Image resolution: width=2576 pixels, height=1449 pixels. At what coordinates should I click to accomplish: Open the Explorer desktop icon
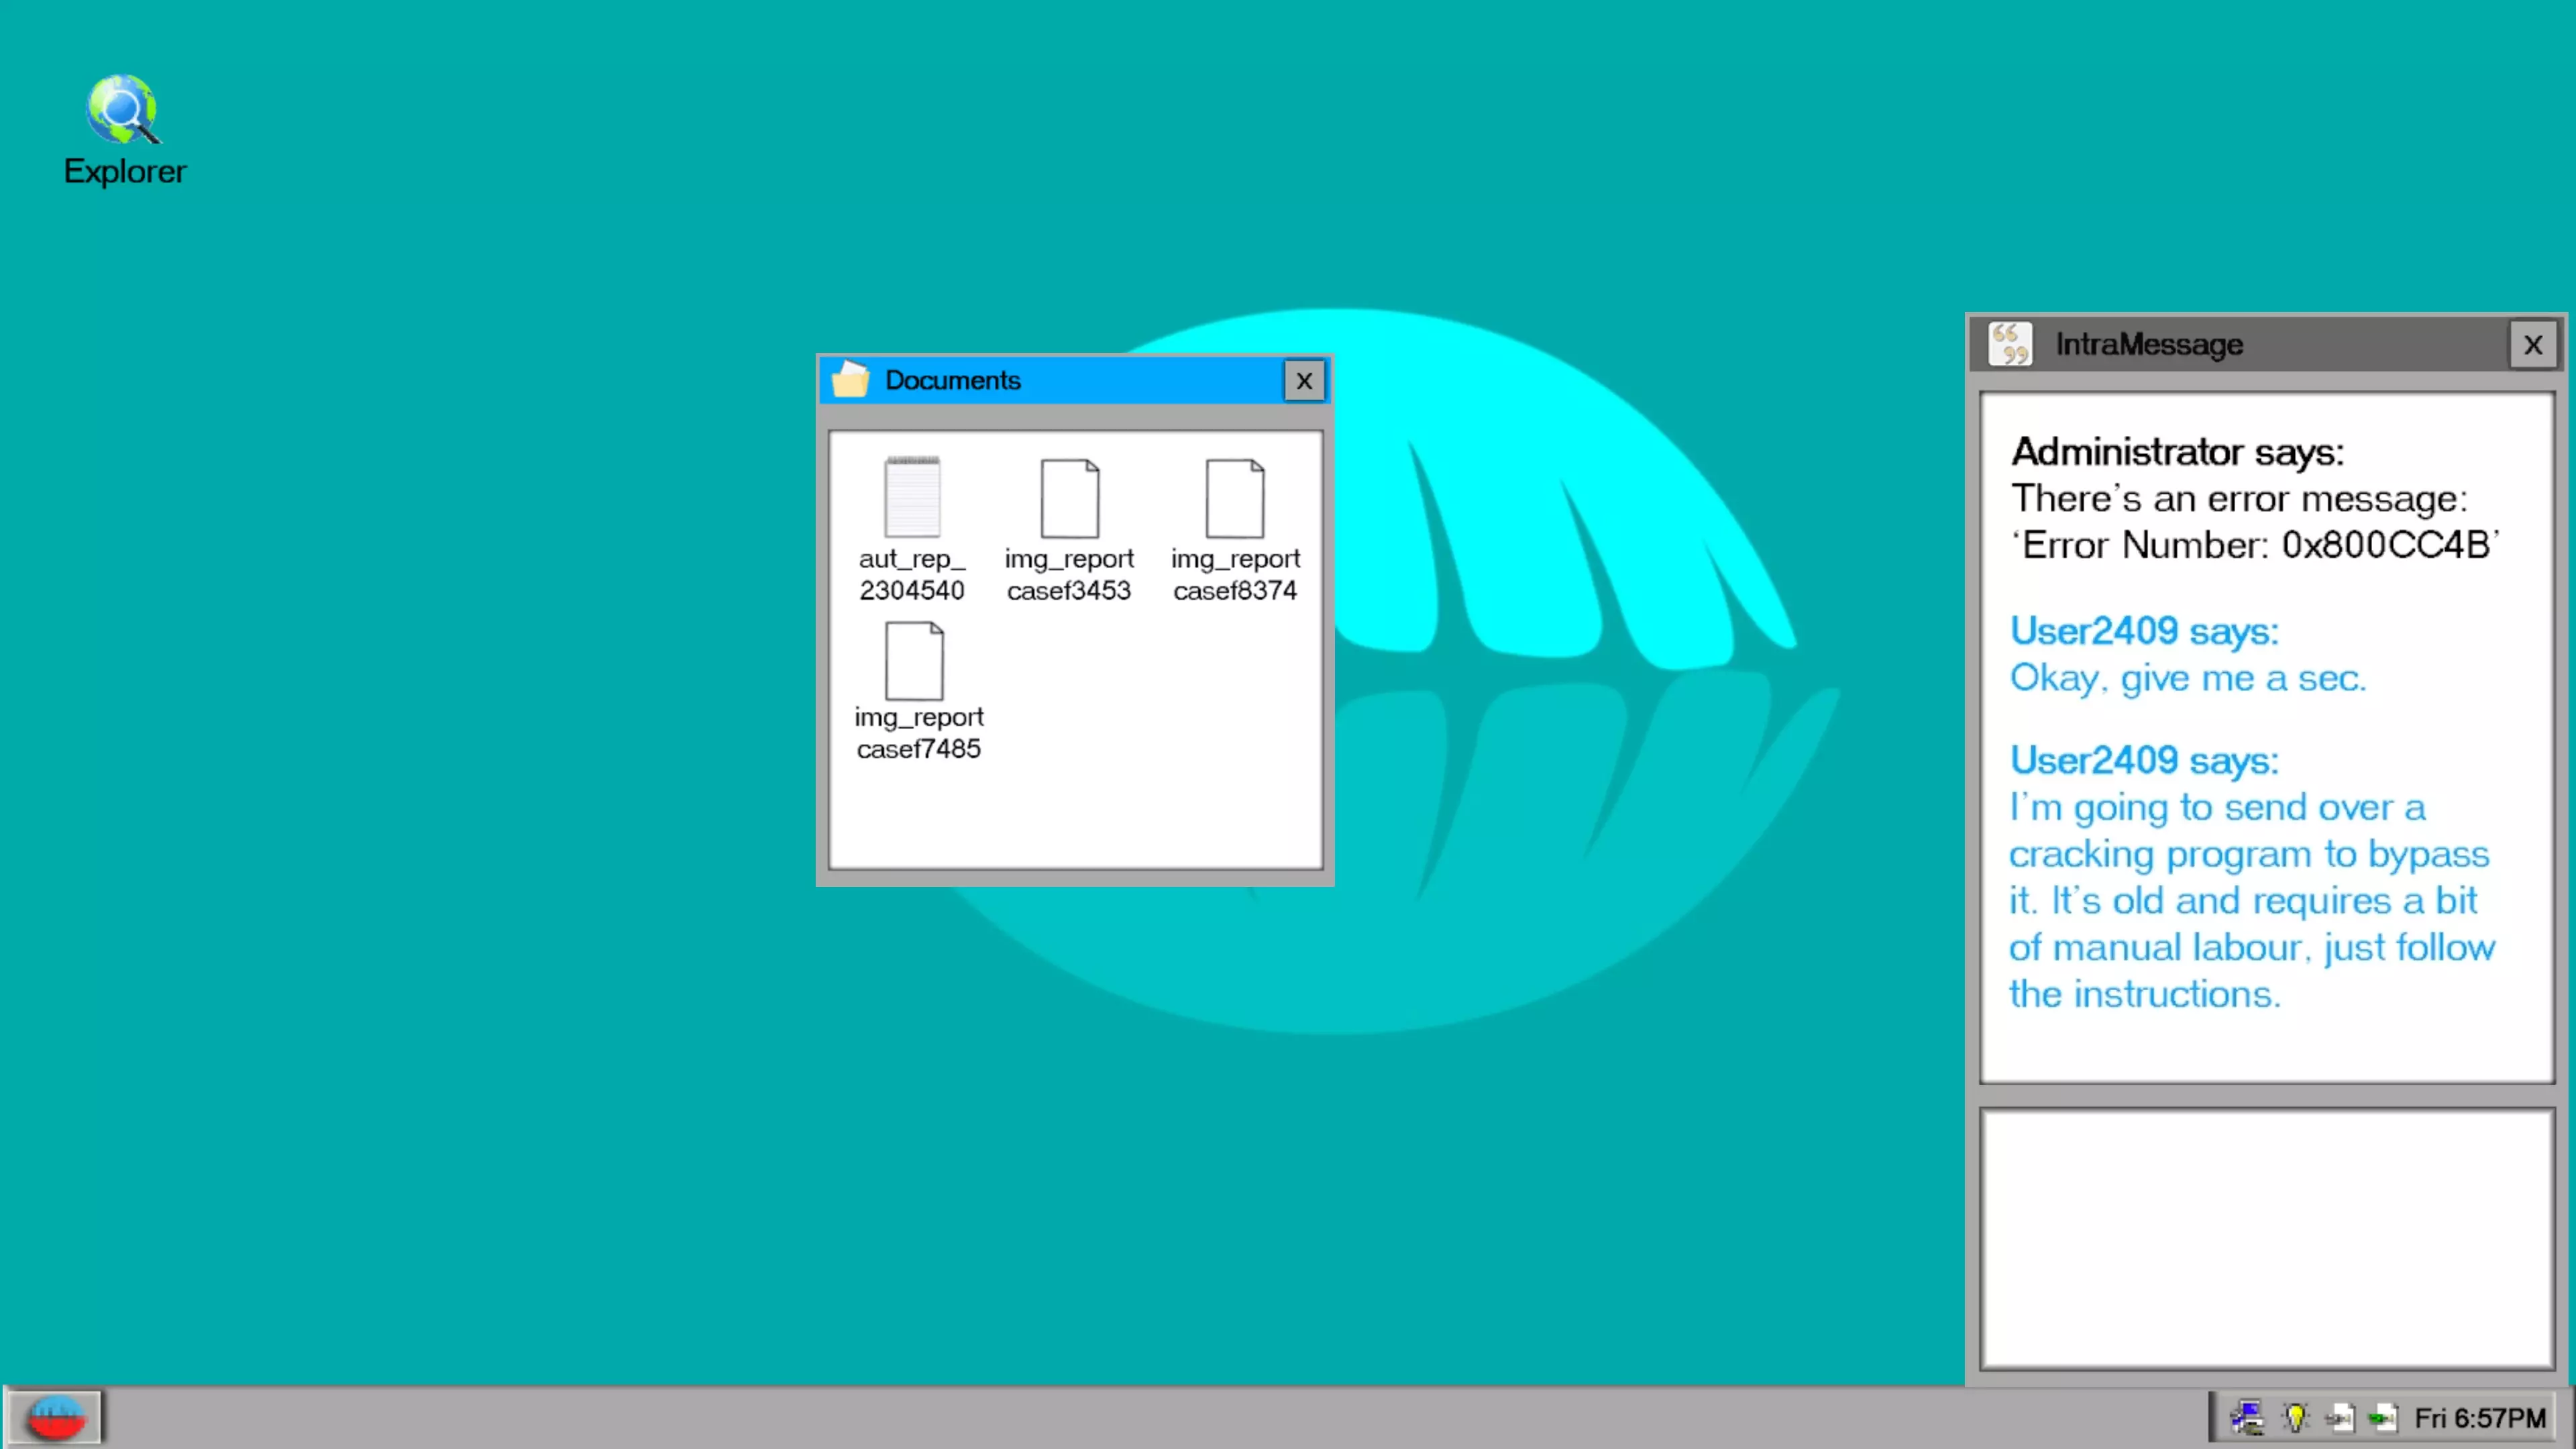(x=123, y=111)
